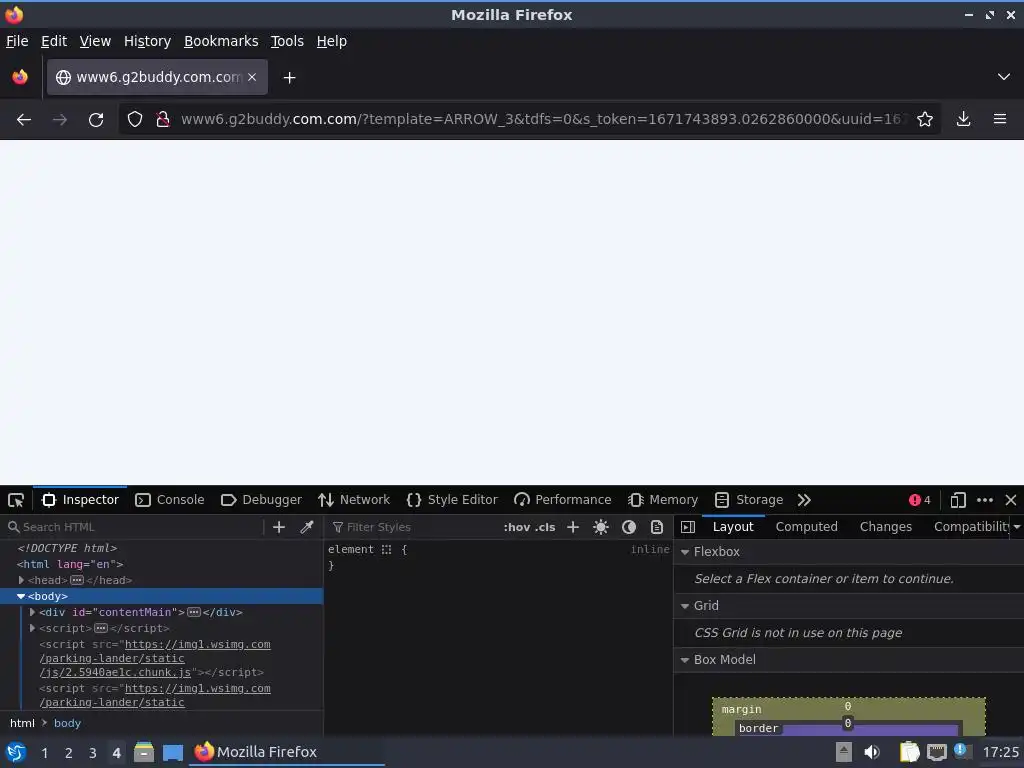
Task: Click the volume icon in system tray
Action: point(872,752)
